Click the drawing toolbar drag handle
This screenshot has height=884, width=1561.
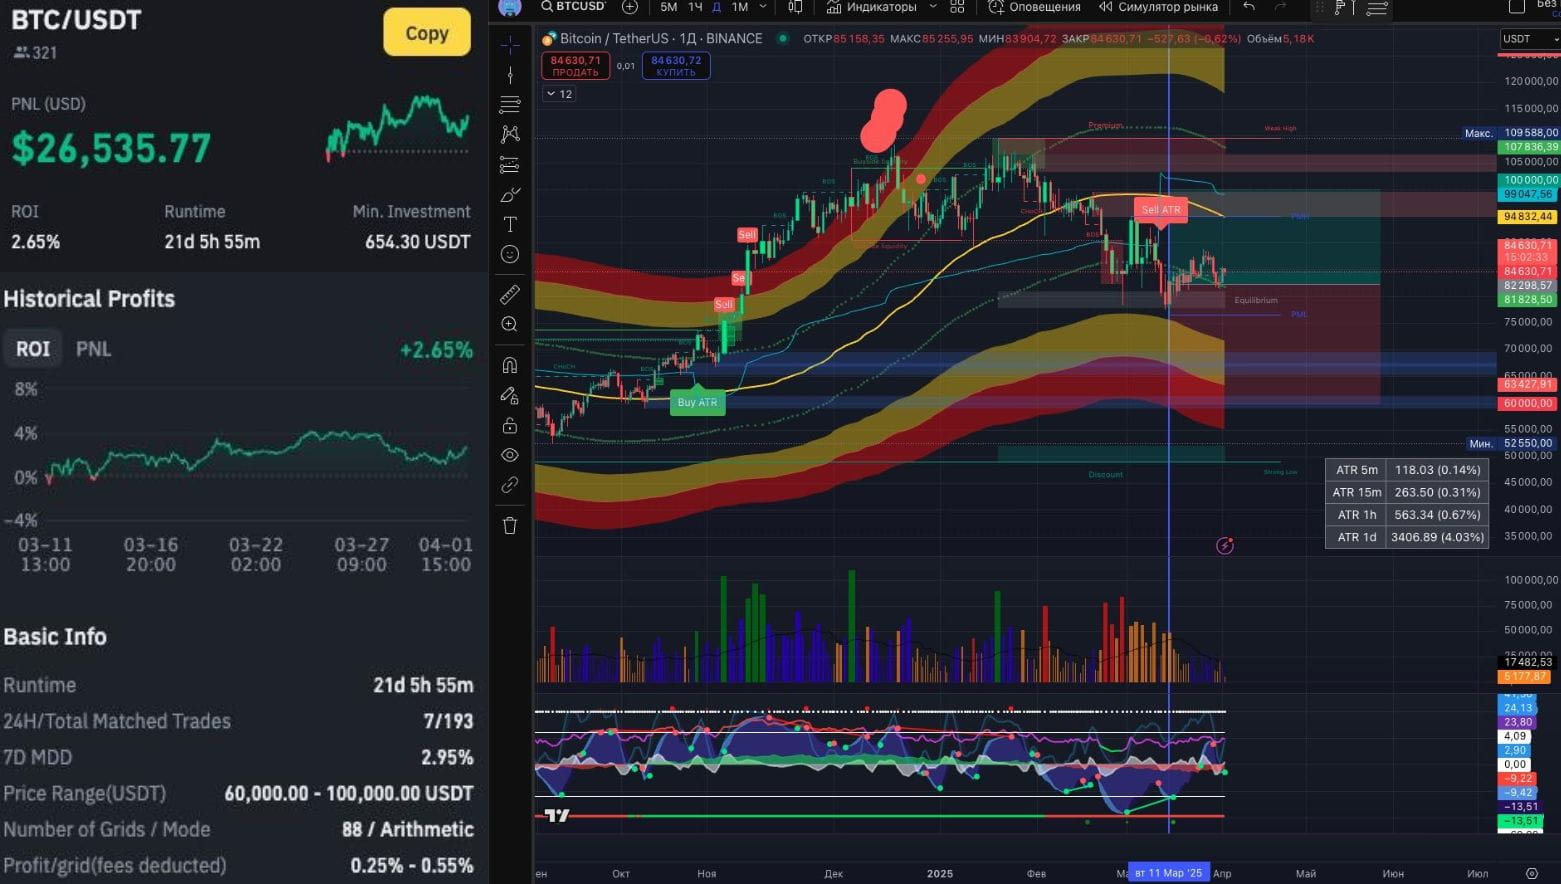[x=1319, y=8]
